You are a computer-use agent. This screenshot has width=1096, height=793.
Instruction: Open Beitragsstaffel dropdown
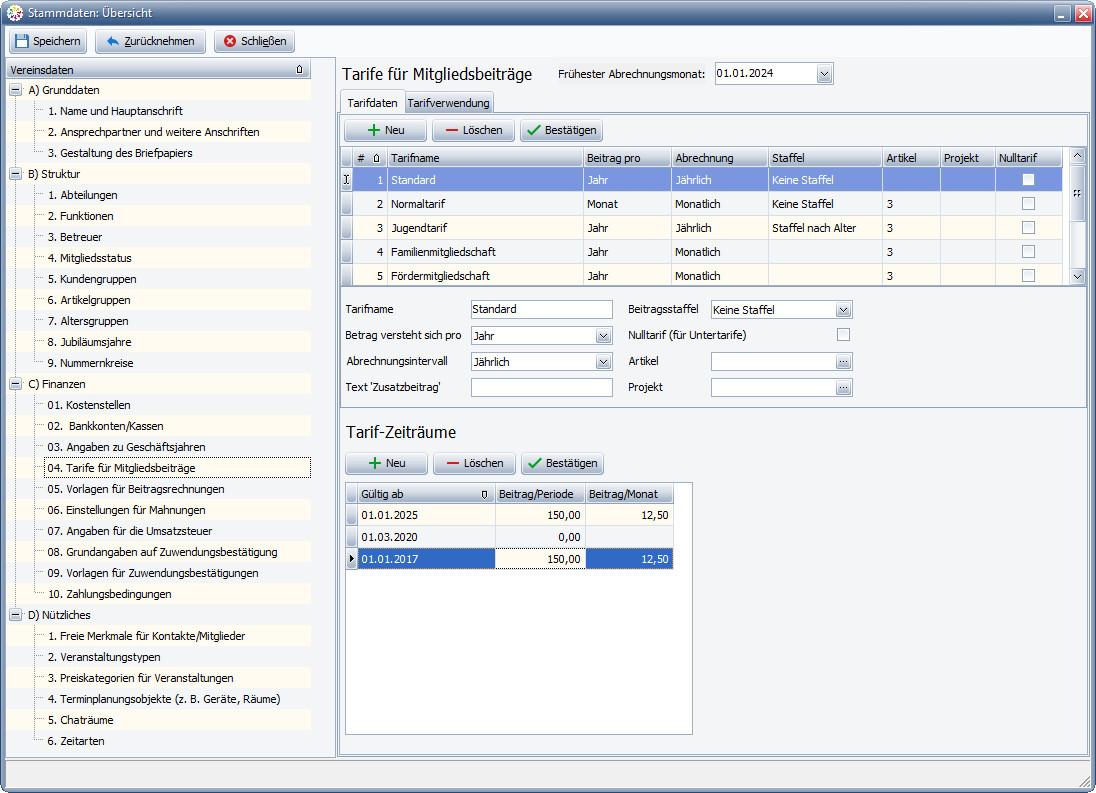[844, 310]
